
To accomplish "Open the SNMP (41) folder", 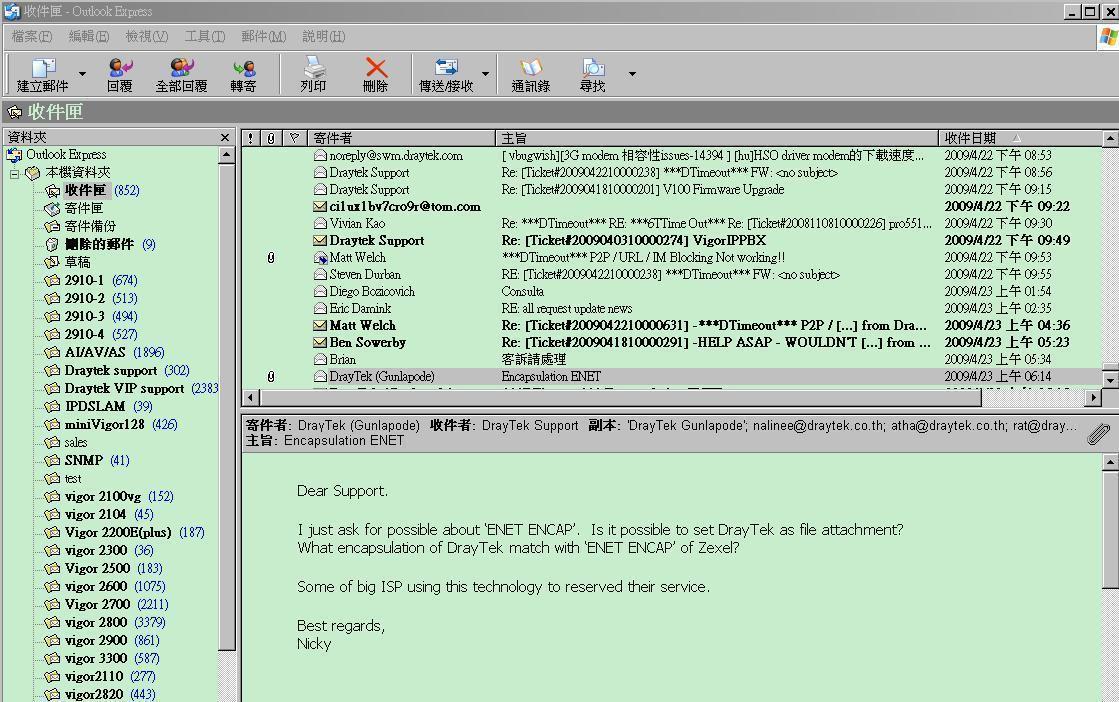I will 87,460.
